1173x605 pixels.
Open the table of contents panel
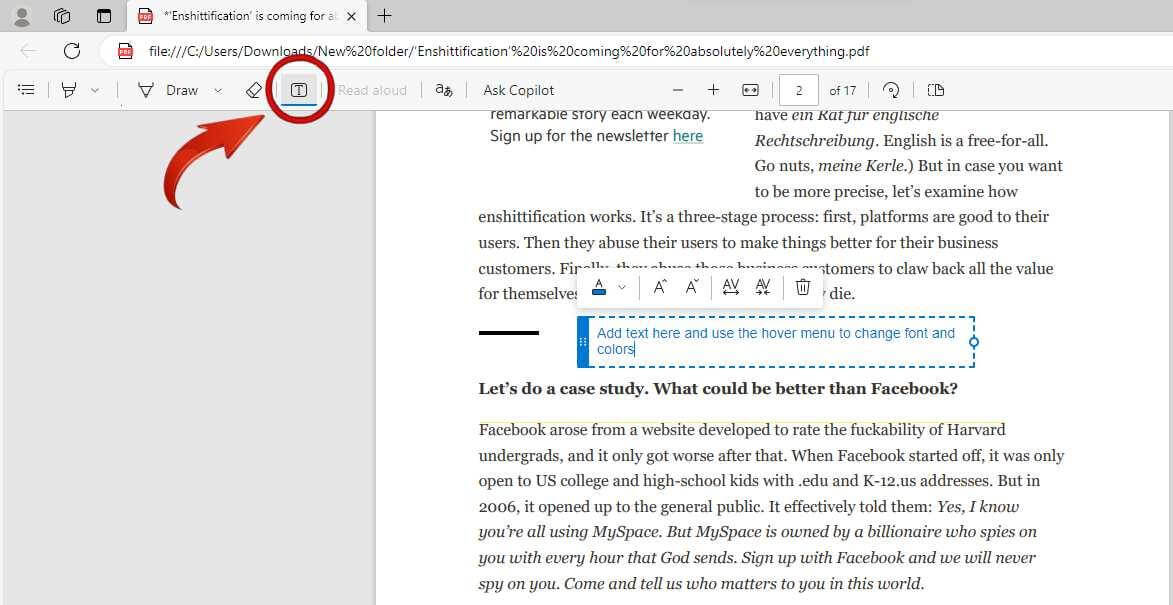(27, 90)
